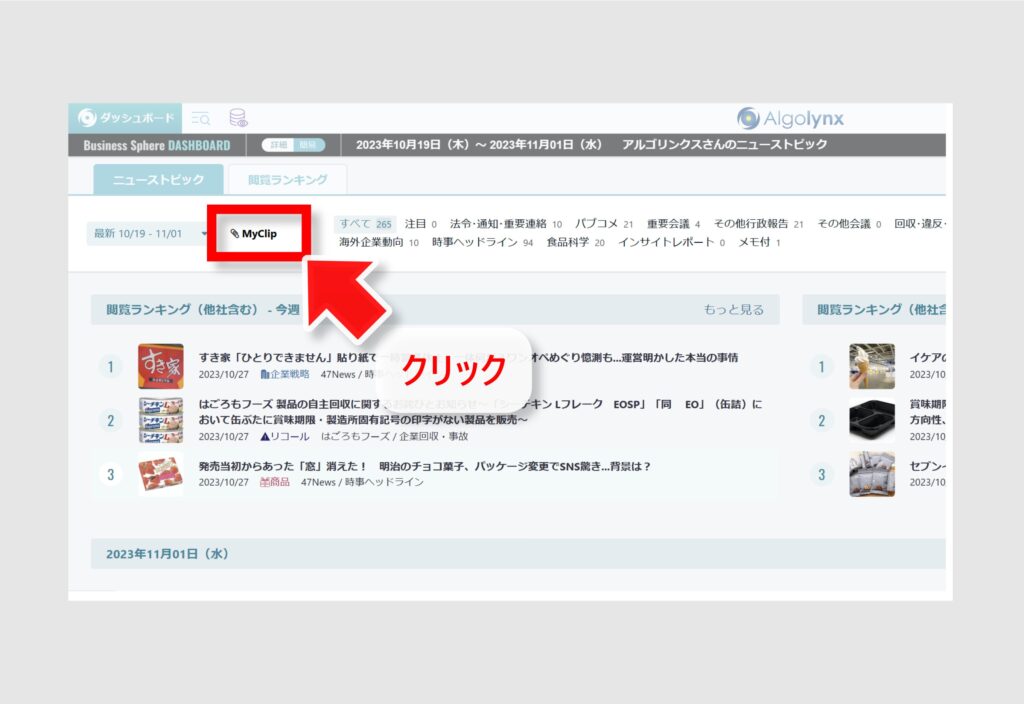This screenshot has height=704, width=1024.
Task: Click the リコール warning triangle tag
Action: 284,436
